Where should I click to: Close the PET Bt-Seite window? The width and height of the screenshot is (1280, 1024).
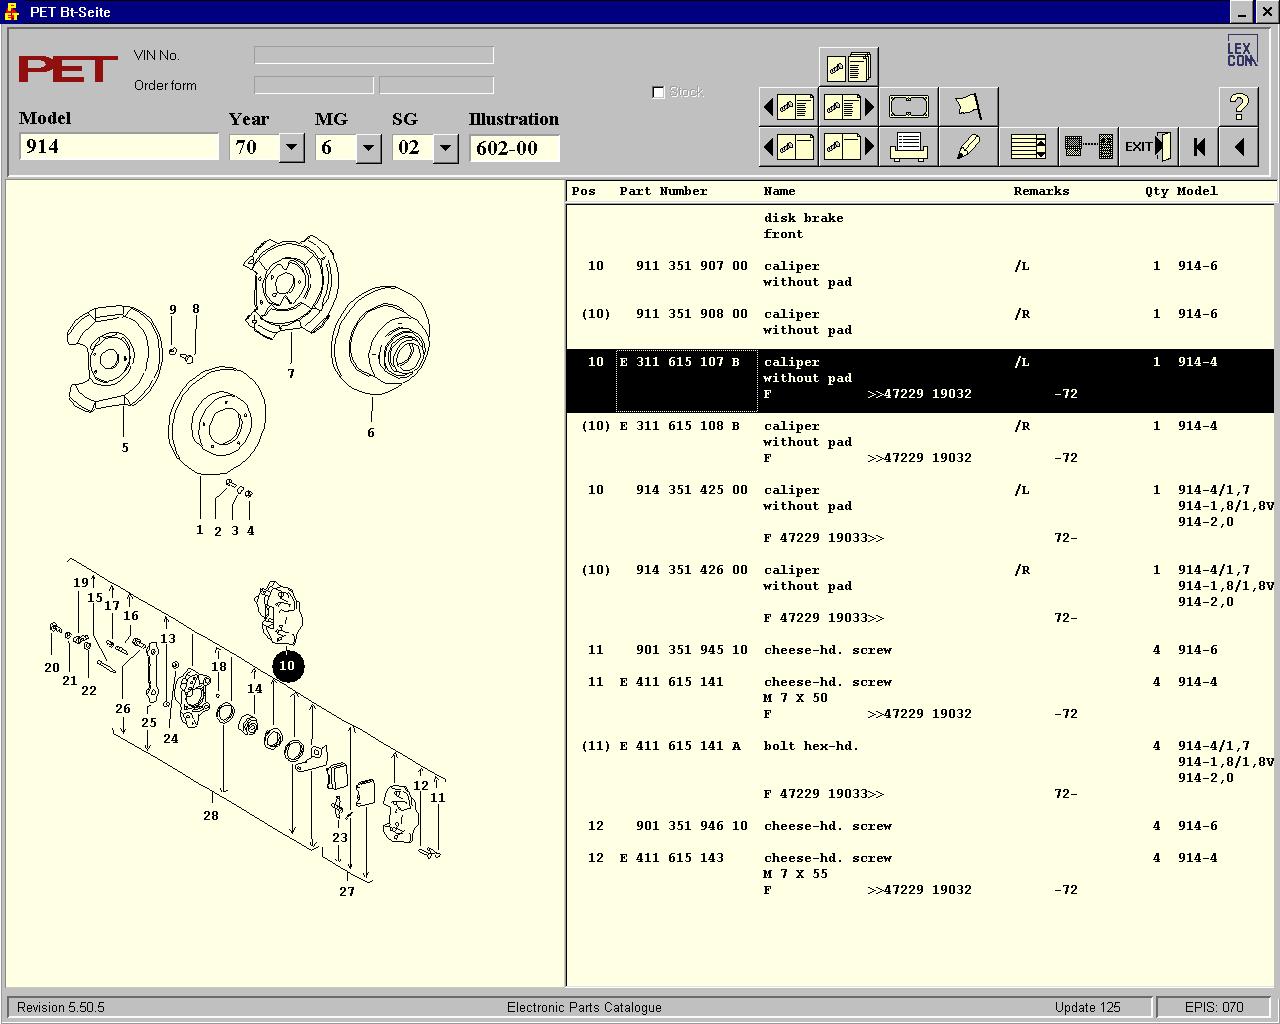[1265, 12]
